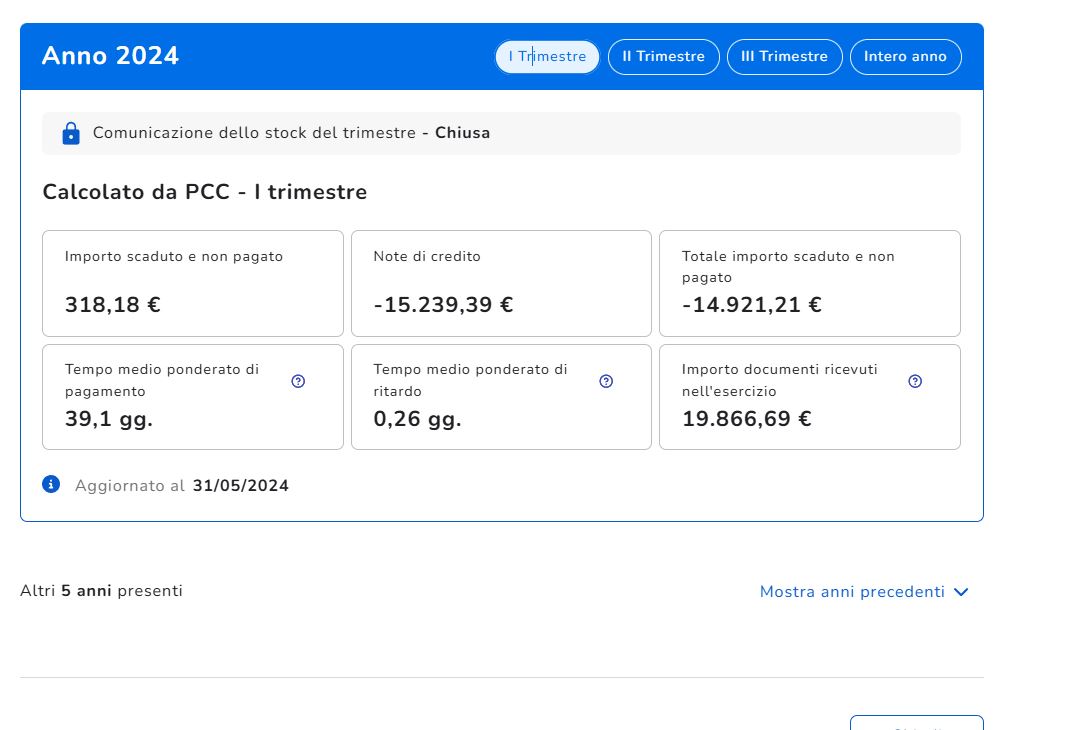Select the Importo scaduto e non pagato card
The height and width of the screenshot is (730, 1073).
coord(193,283)
